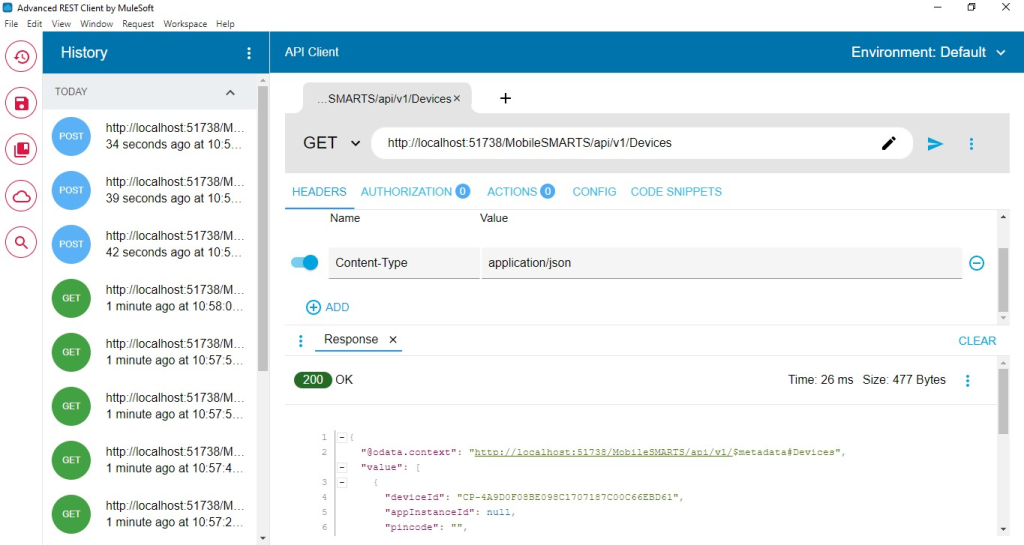Click the Content-Type header name field
The image size is (1024, 545).
tap(404, 263)
